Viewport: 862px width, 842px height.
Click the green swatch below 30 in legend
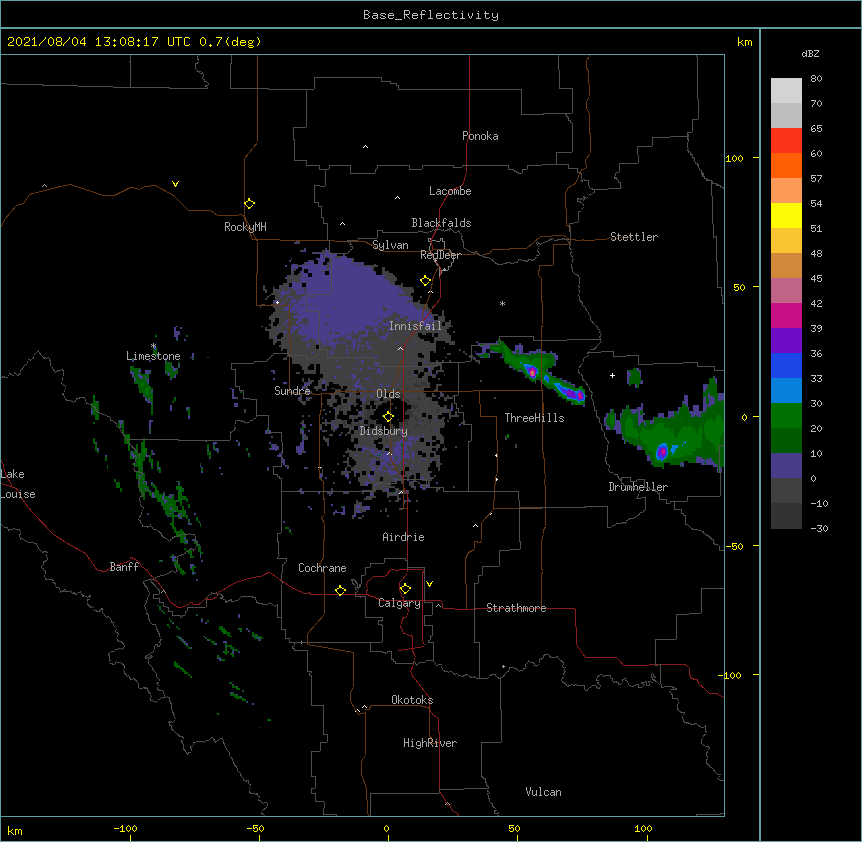click(786, 416)
